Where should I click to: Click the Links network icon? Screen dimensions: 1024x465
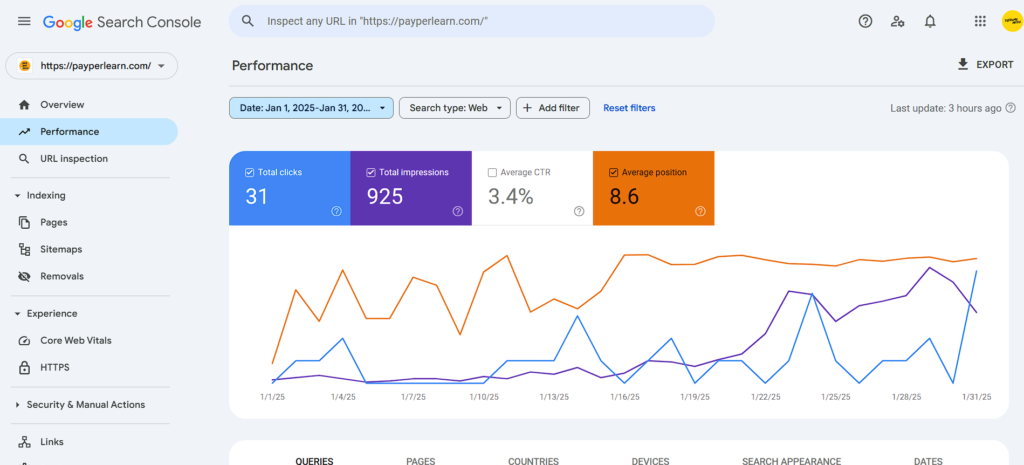tap(24, 442)
